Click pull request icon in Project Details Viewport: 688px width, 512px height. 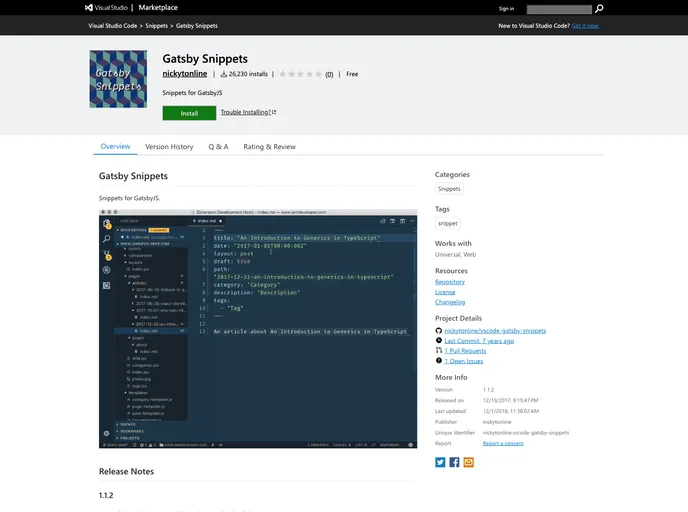point(438,351)
